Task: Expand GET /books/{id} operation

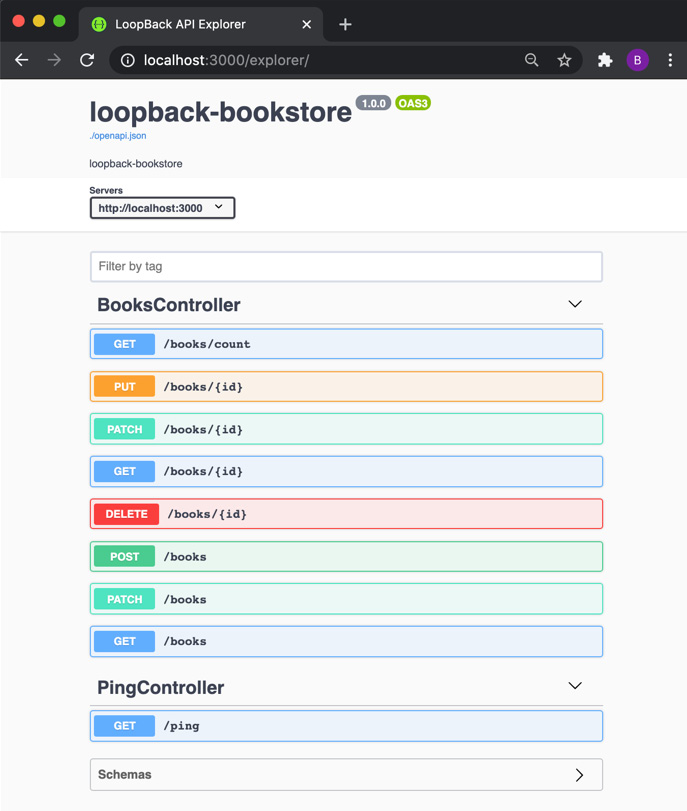Action: (346, 471)
